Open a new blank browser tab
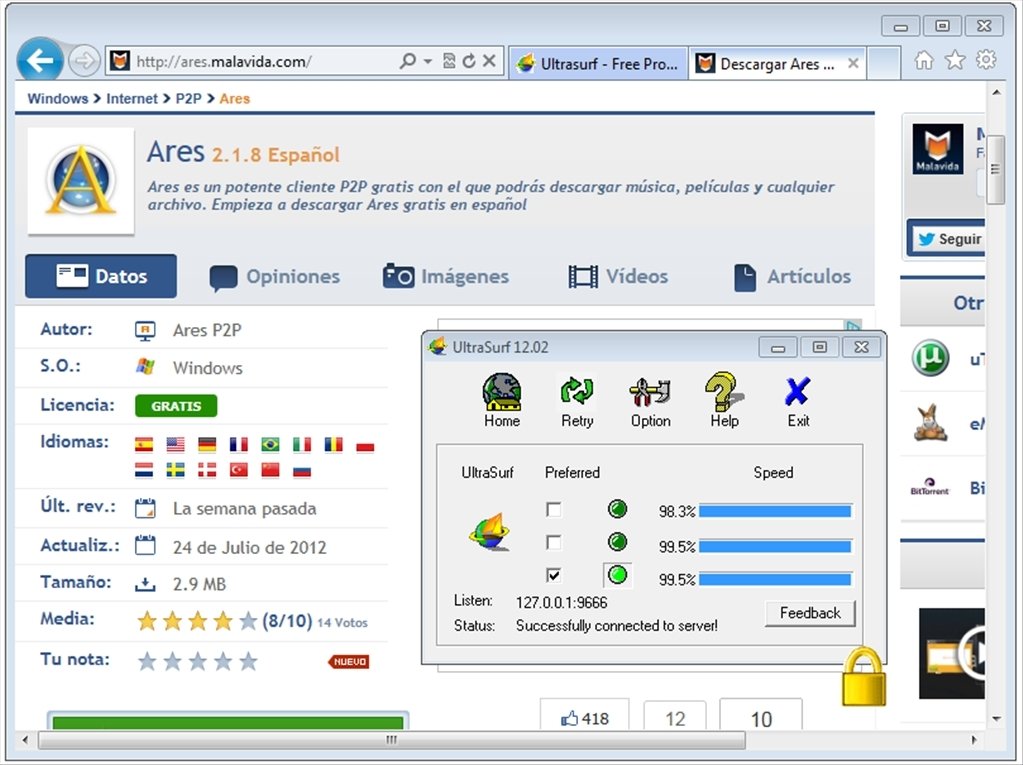1023x765 pixels. (884, 63)
